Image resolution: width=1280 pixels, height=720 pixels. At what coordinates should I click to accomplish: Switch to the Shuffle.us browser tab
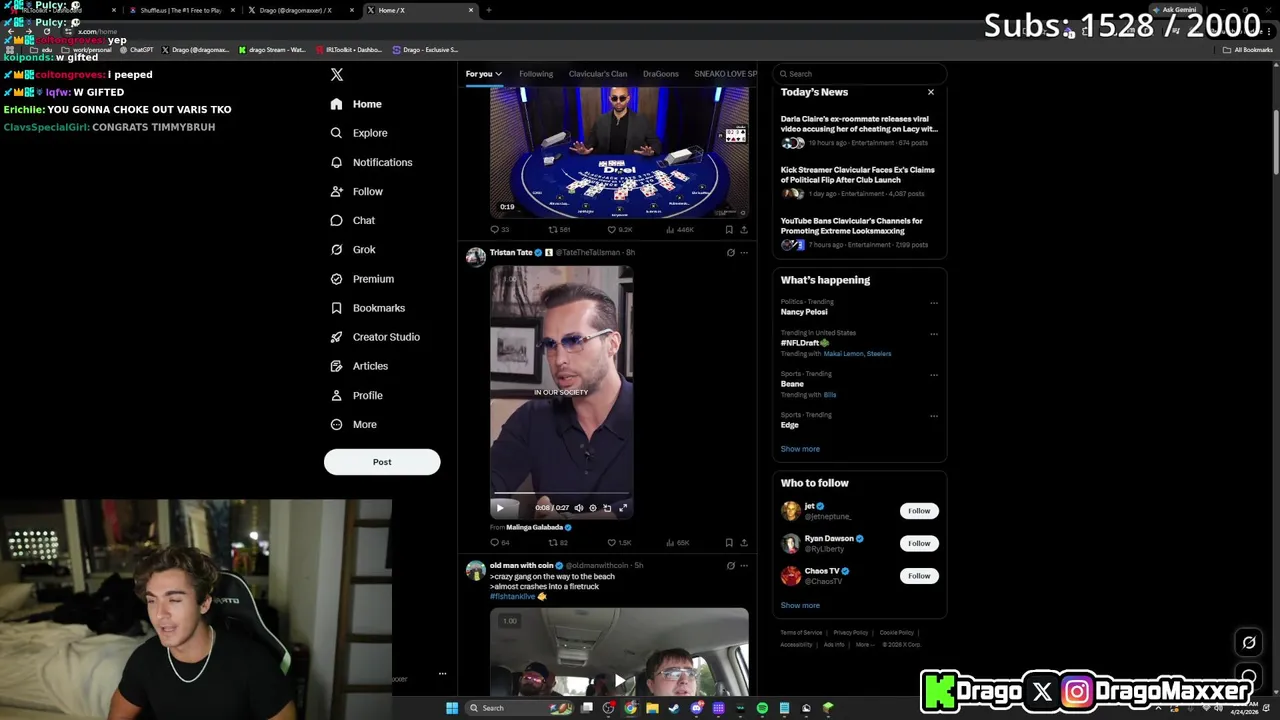(180, 10)
